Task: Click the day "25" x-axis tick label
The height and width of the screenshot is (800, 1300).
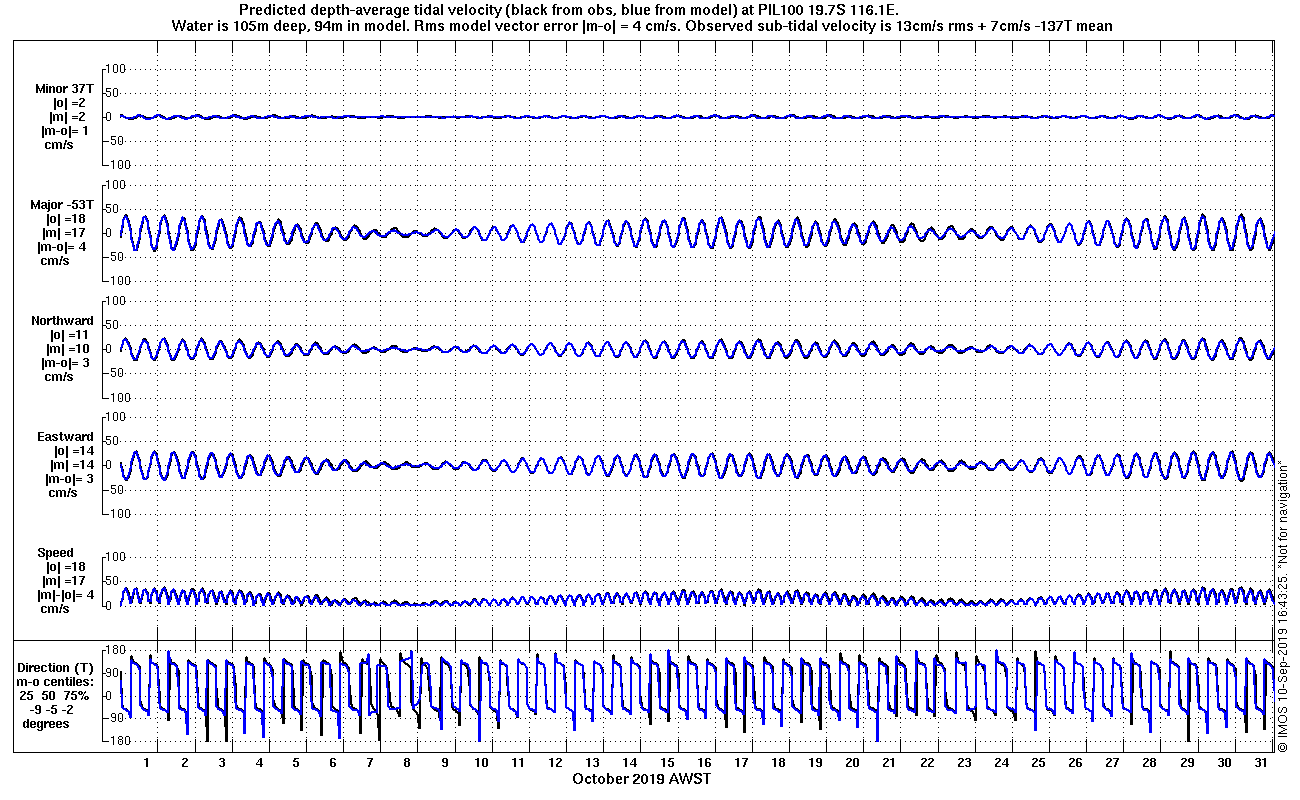Action: pos(1038,762)
